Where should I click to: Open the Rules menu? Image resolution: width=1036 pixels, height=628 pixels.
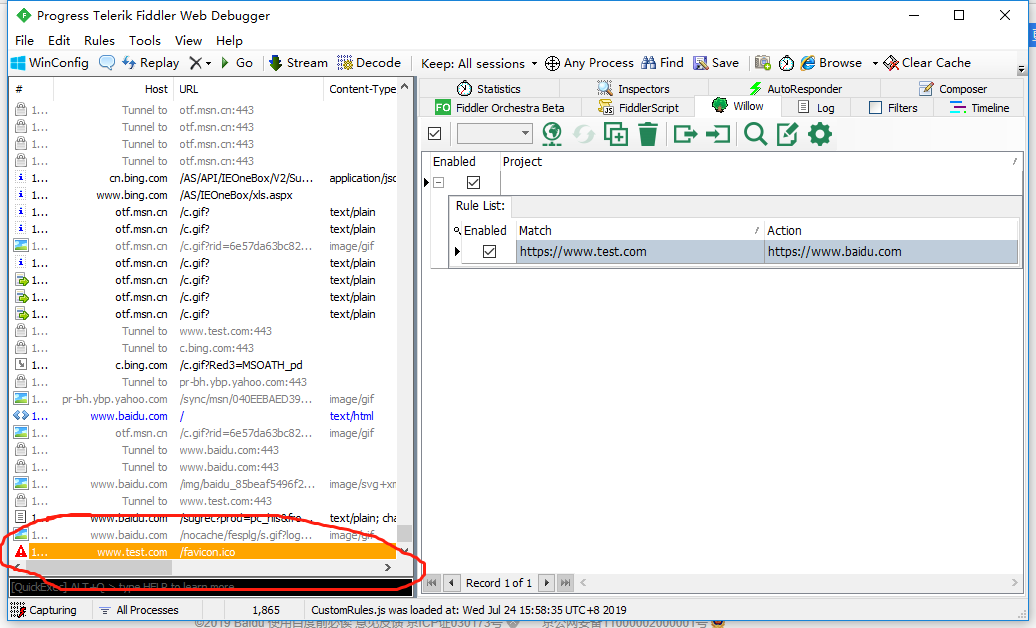(99, 40)
